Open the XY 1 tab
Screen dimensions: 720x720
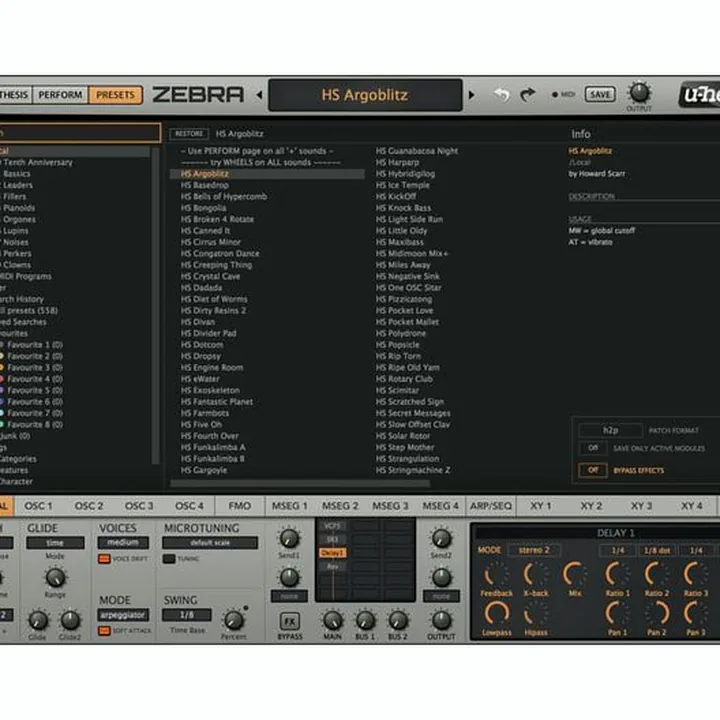tap(541, 506)
